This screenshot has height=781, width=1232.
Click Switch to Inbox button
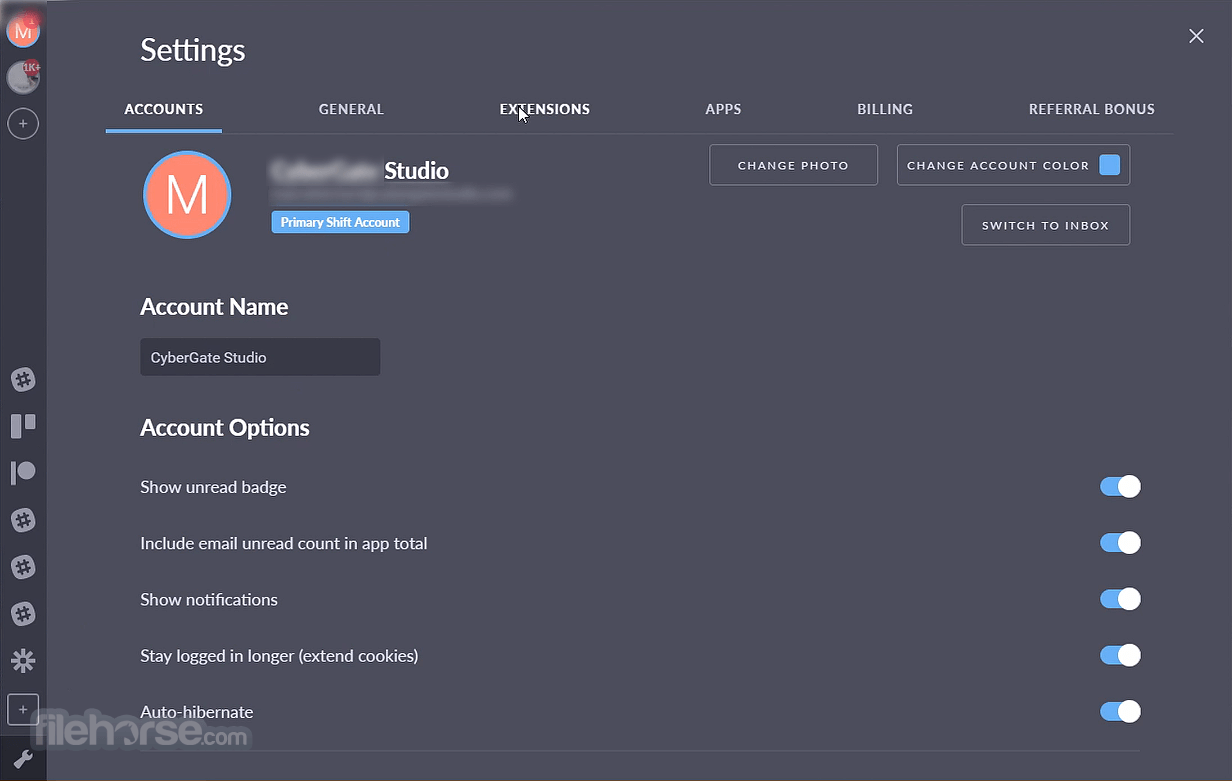(x=1046, y=225)
